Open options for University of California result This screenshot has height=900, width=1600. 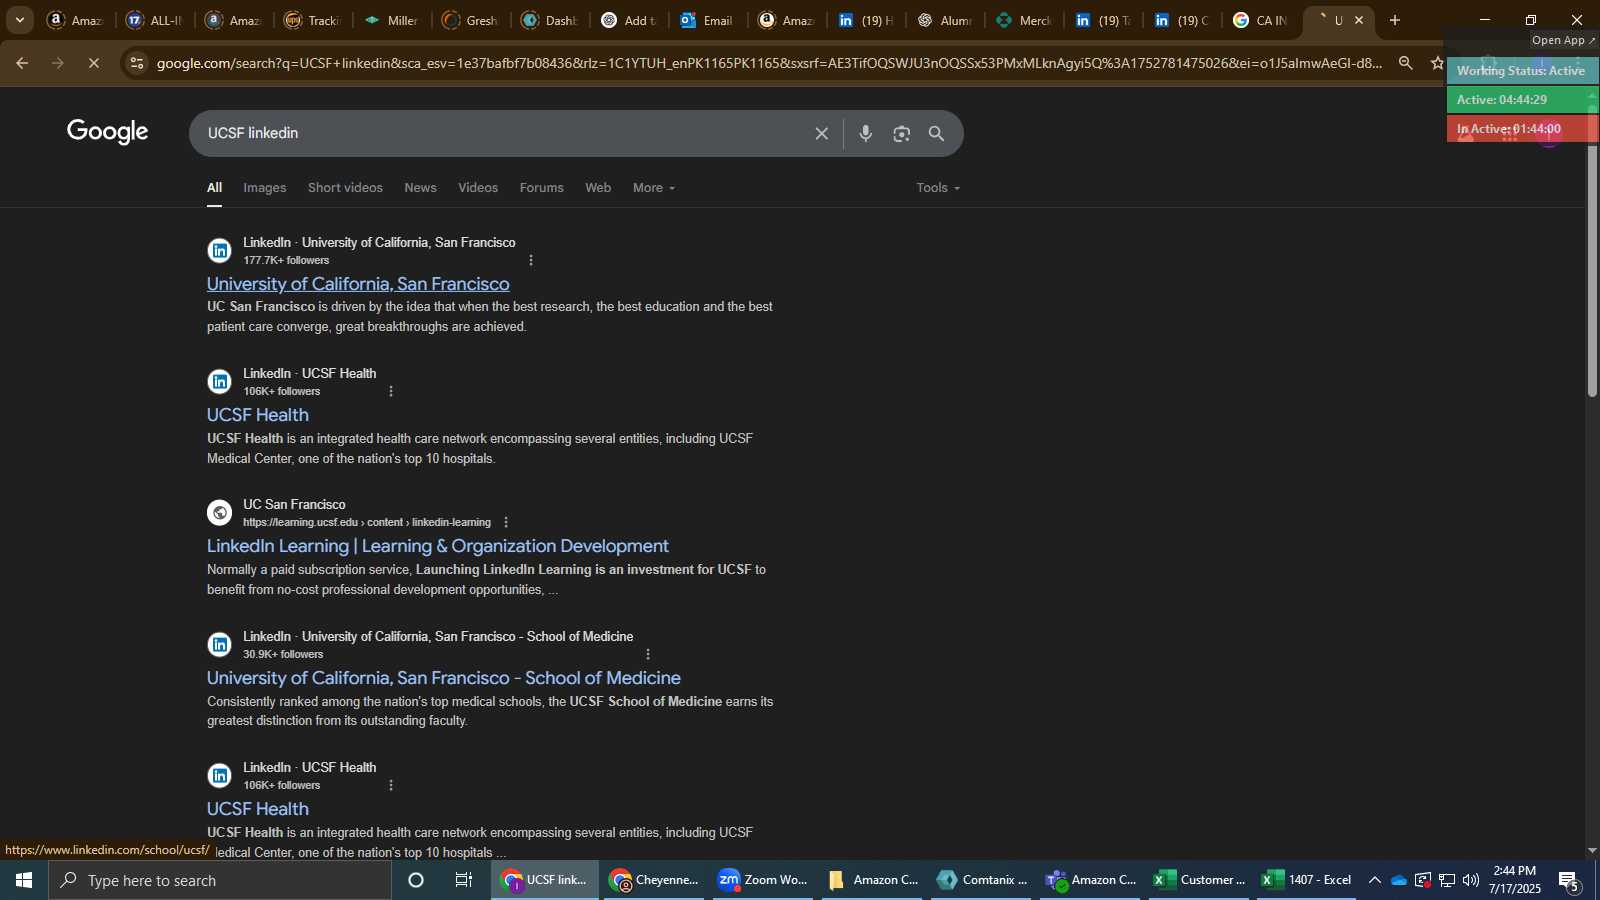531,260
